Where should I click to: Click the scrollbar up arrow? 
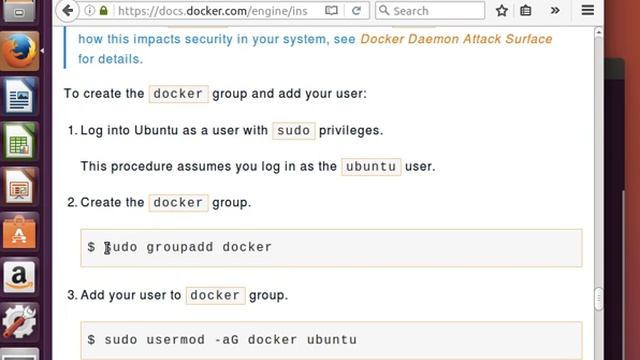click(x=598, y=32)
